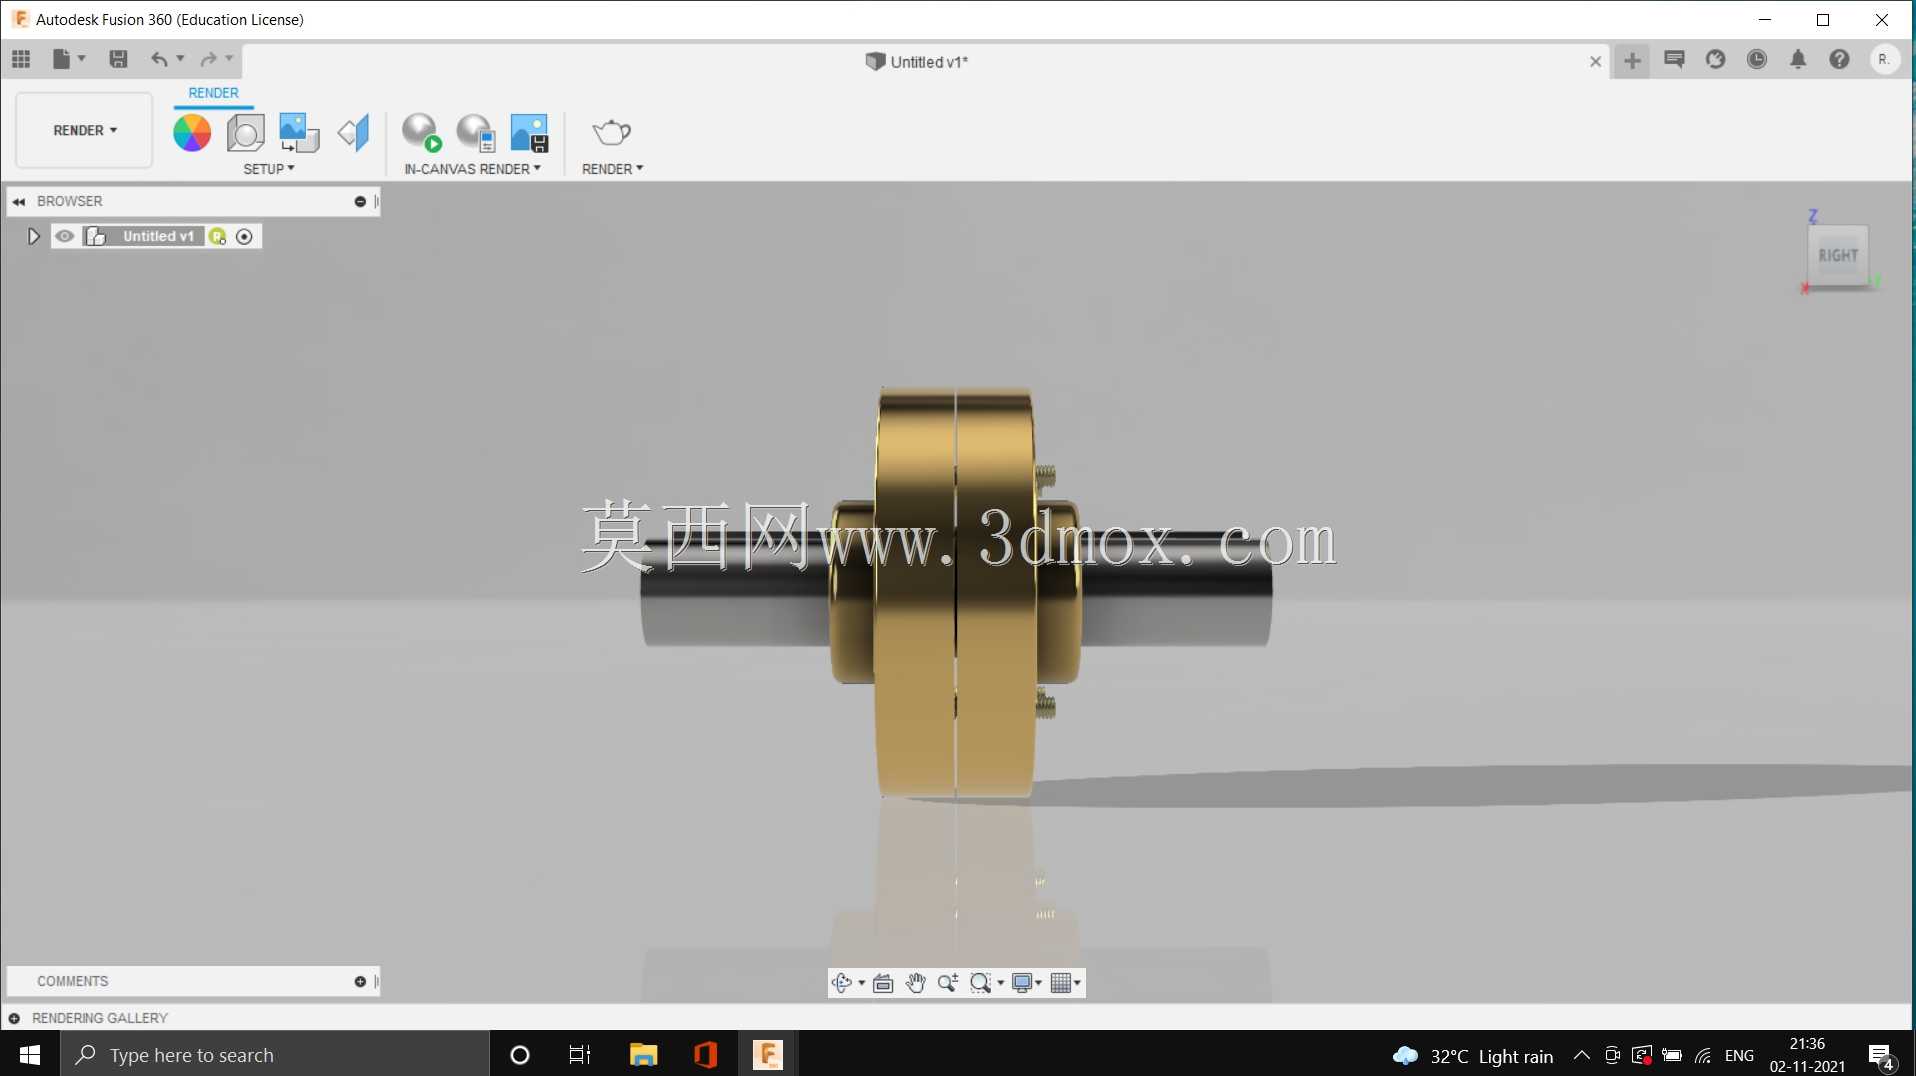Expand the COMMENTS panel options

pos(360,982)
